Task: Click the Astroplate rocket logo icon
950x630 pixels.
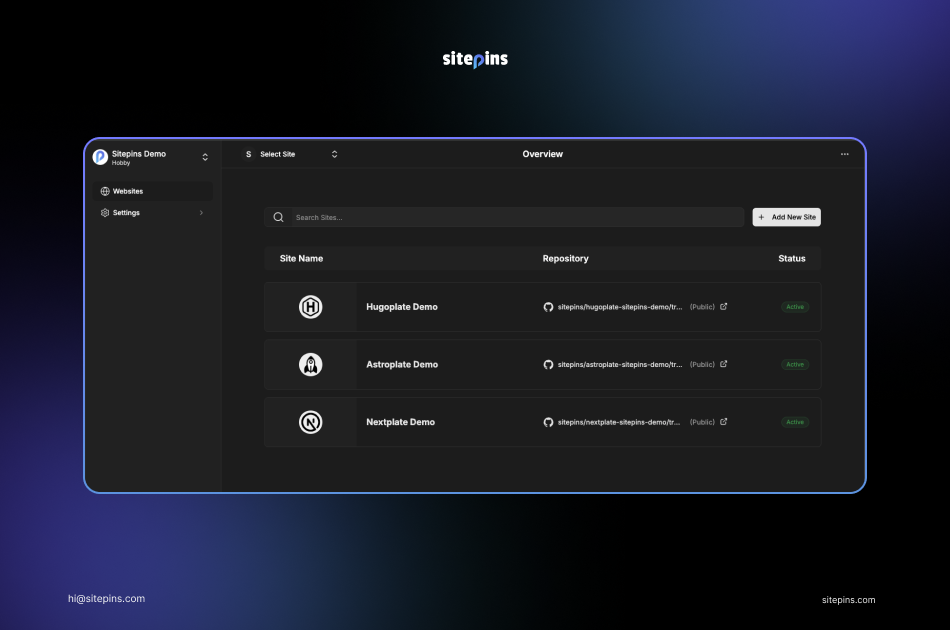Action: 310,365
